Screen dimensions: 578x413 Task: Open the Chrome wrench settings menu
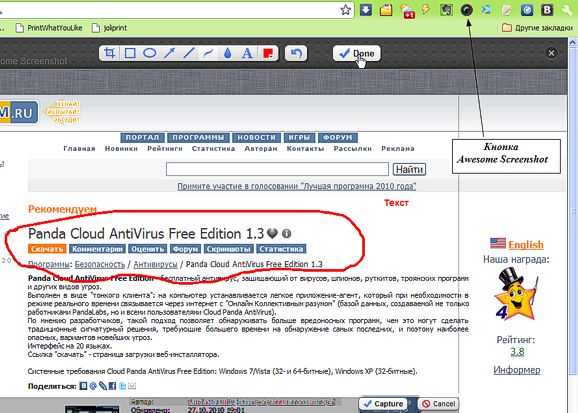click(x=567, y=10)
